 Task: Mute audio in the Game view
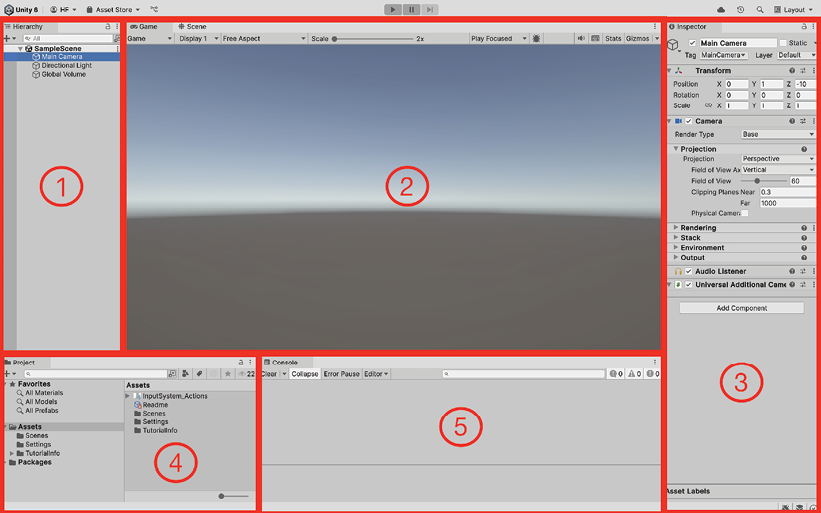tap(581, 38)
